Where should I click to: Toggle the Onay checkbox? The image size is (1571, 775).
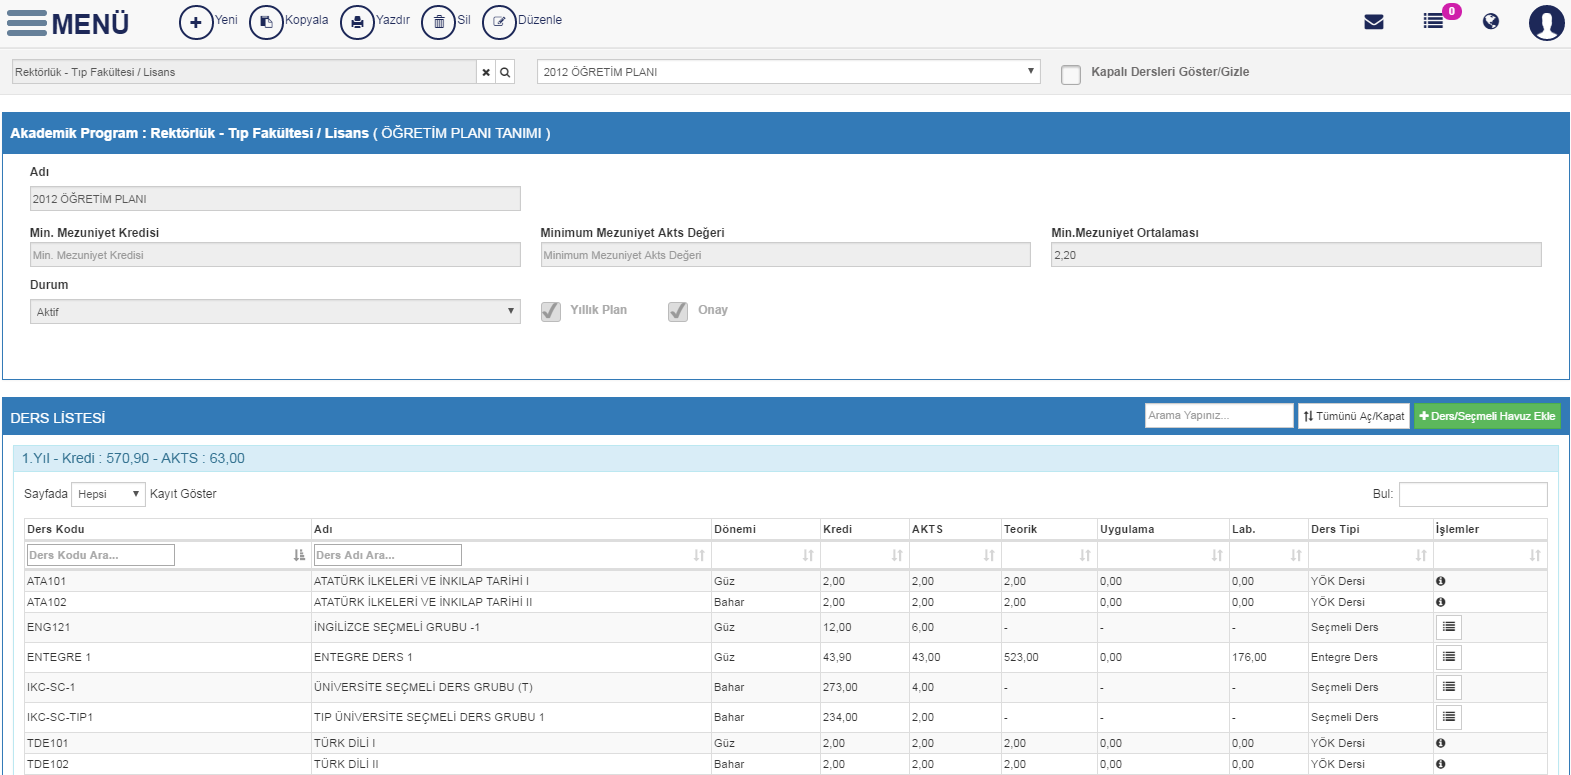[x=678, y=311]
